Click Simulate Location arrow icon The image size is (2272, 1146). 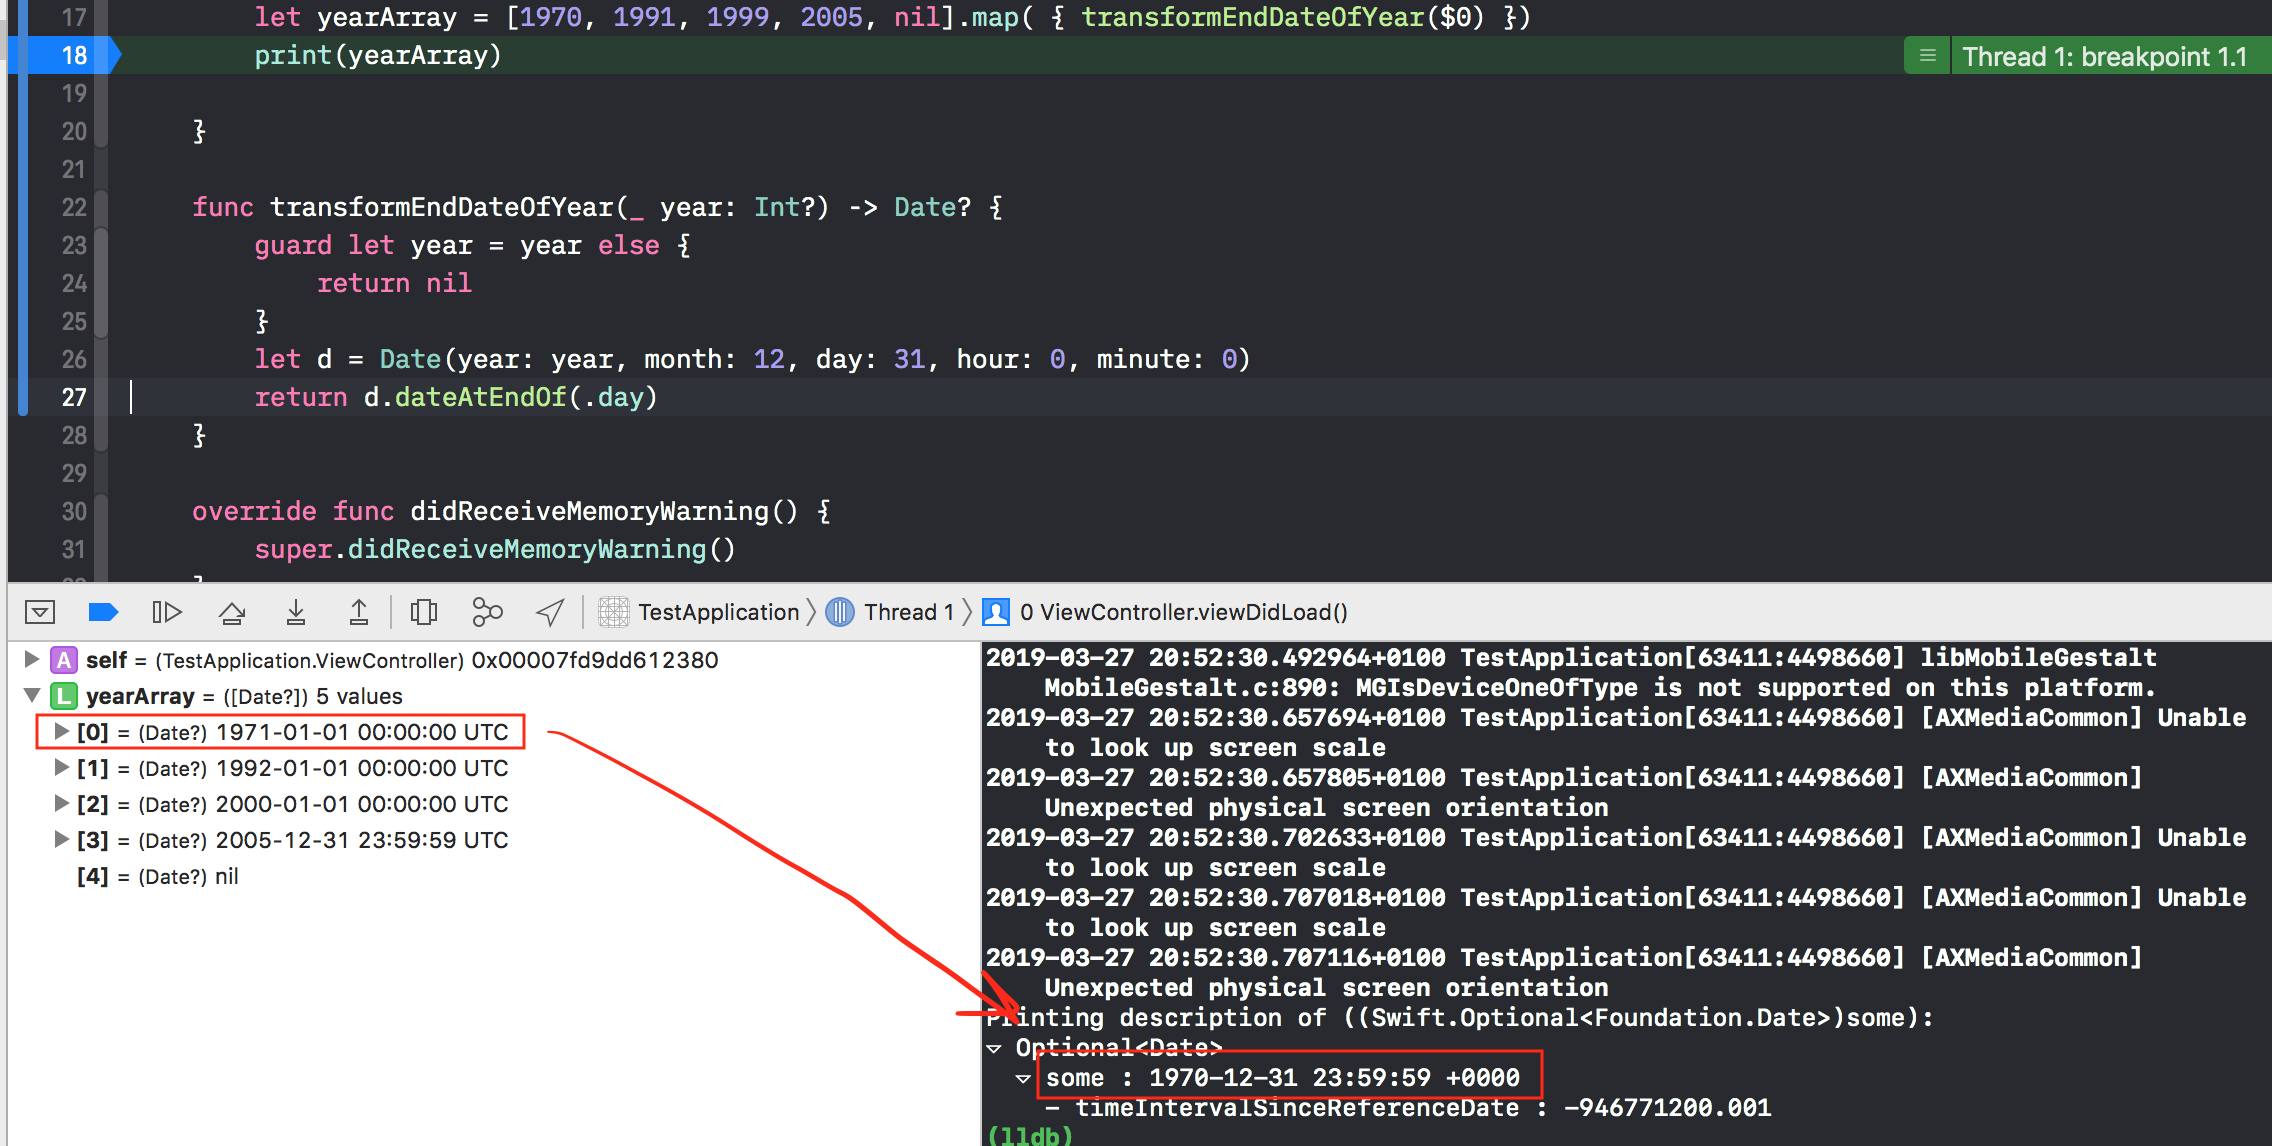click(x=550, y=612)
